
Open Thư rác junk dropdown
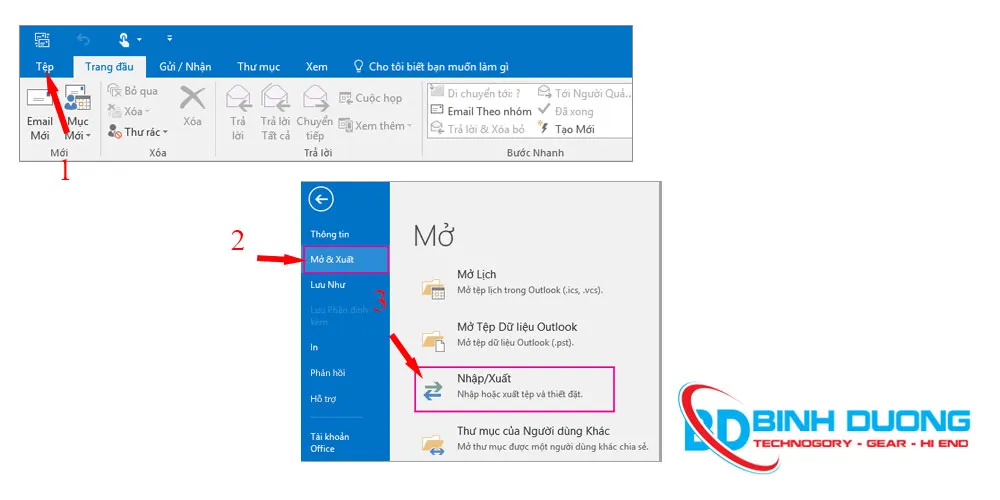tap(138, 132)
